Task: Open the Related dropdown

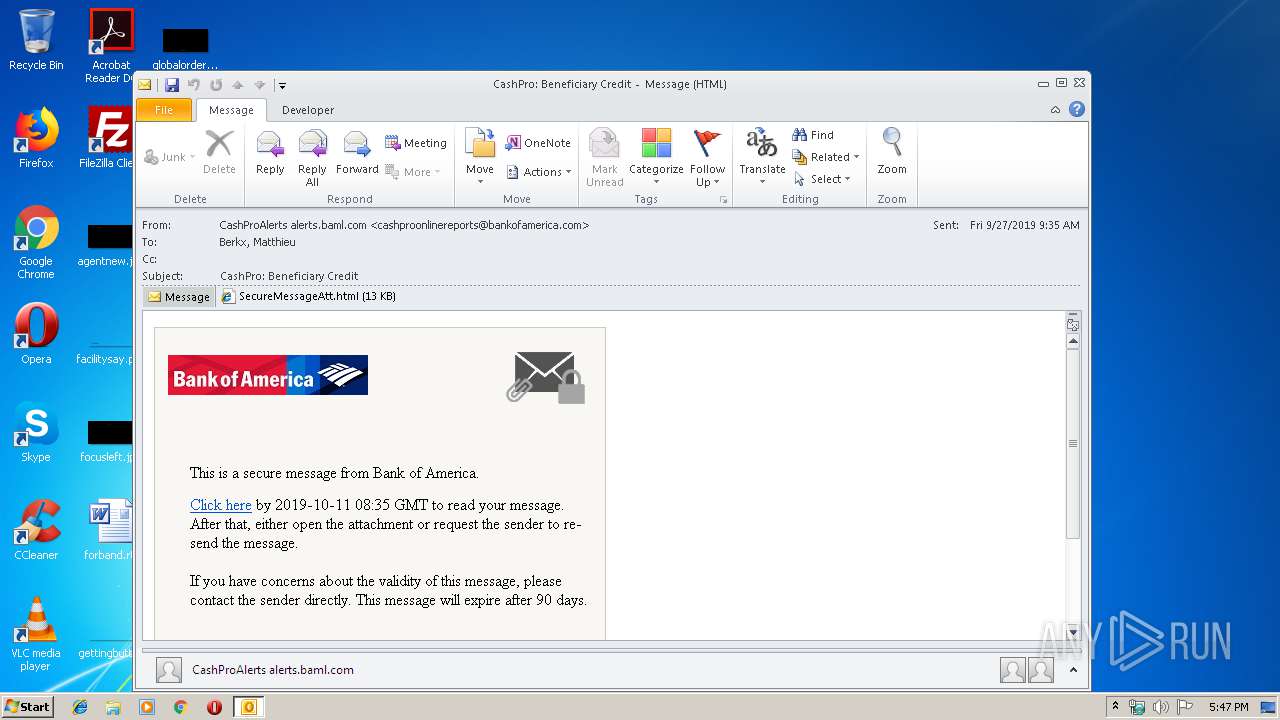Action: (x=826, y=157)
